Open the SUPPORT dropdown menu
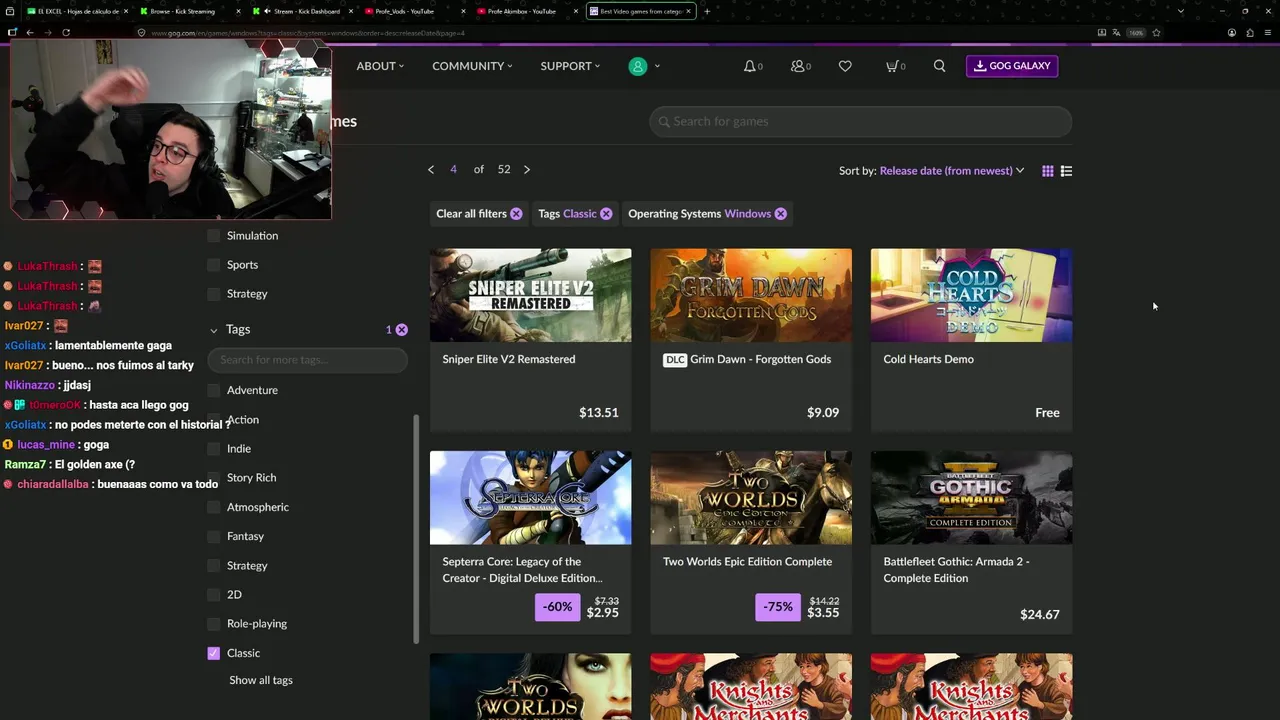 570,66
